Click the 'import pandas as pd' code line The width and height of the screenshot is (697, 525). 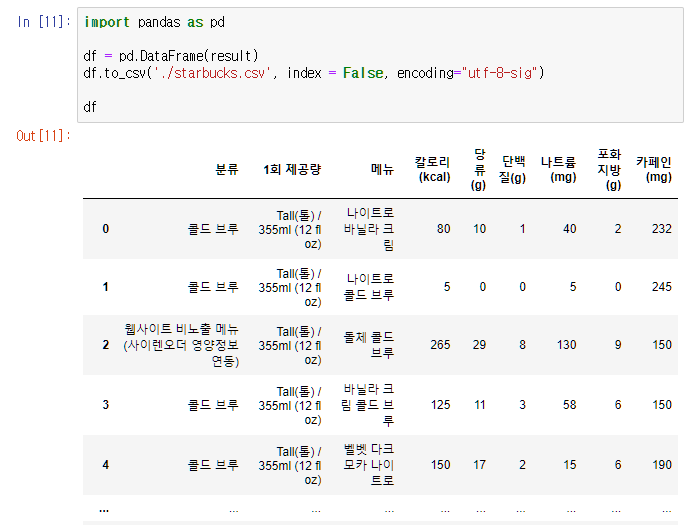154,22
